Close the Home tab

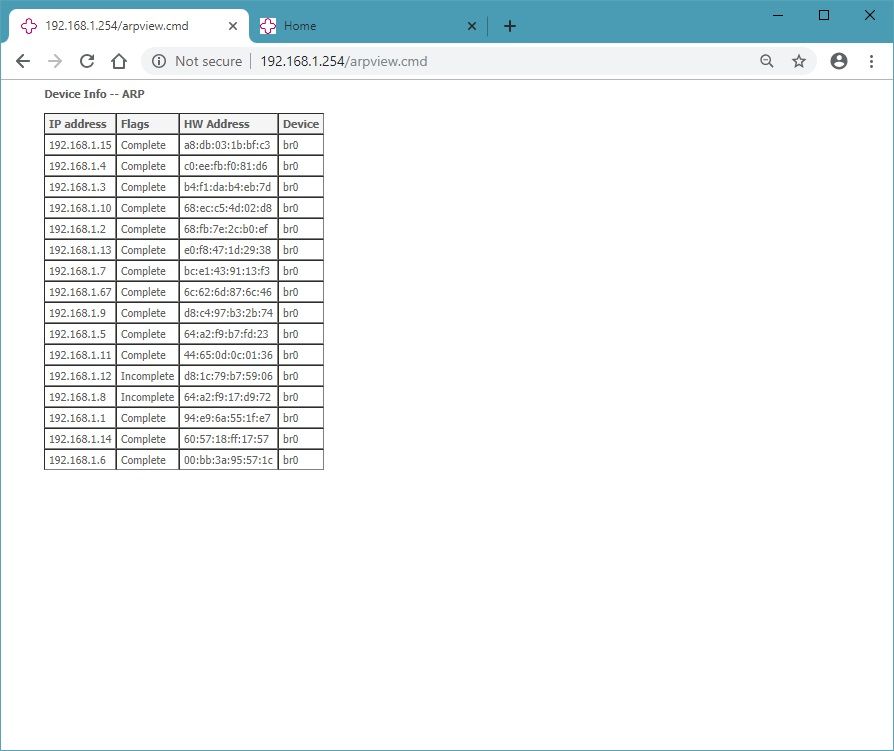point(472,26)
